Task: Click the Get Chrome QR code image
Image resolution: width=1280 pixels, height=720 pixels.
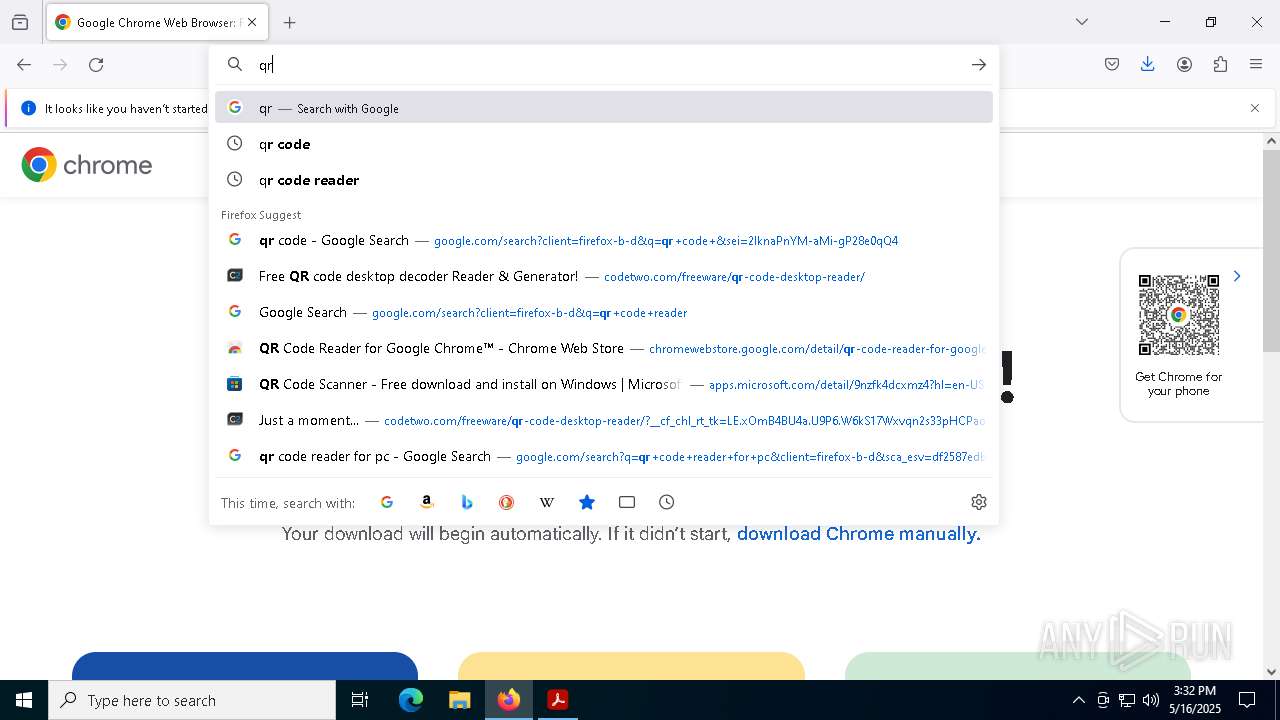Action: 1179,315
